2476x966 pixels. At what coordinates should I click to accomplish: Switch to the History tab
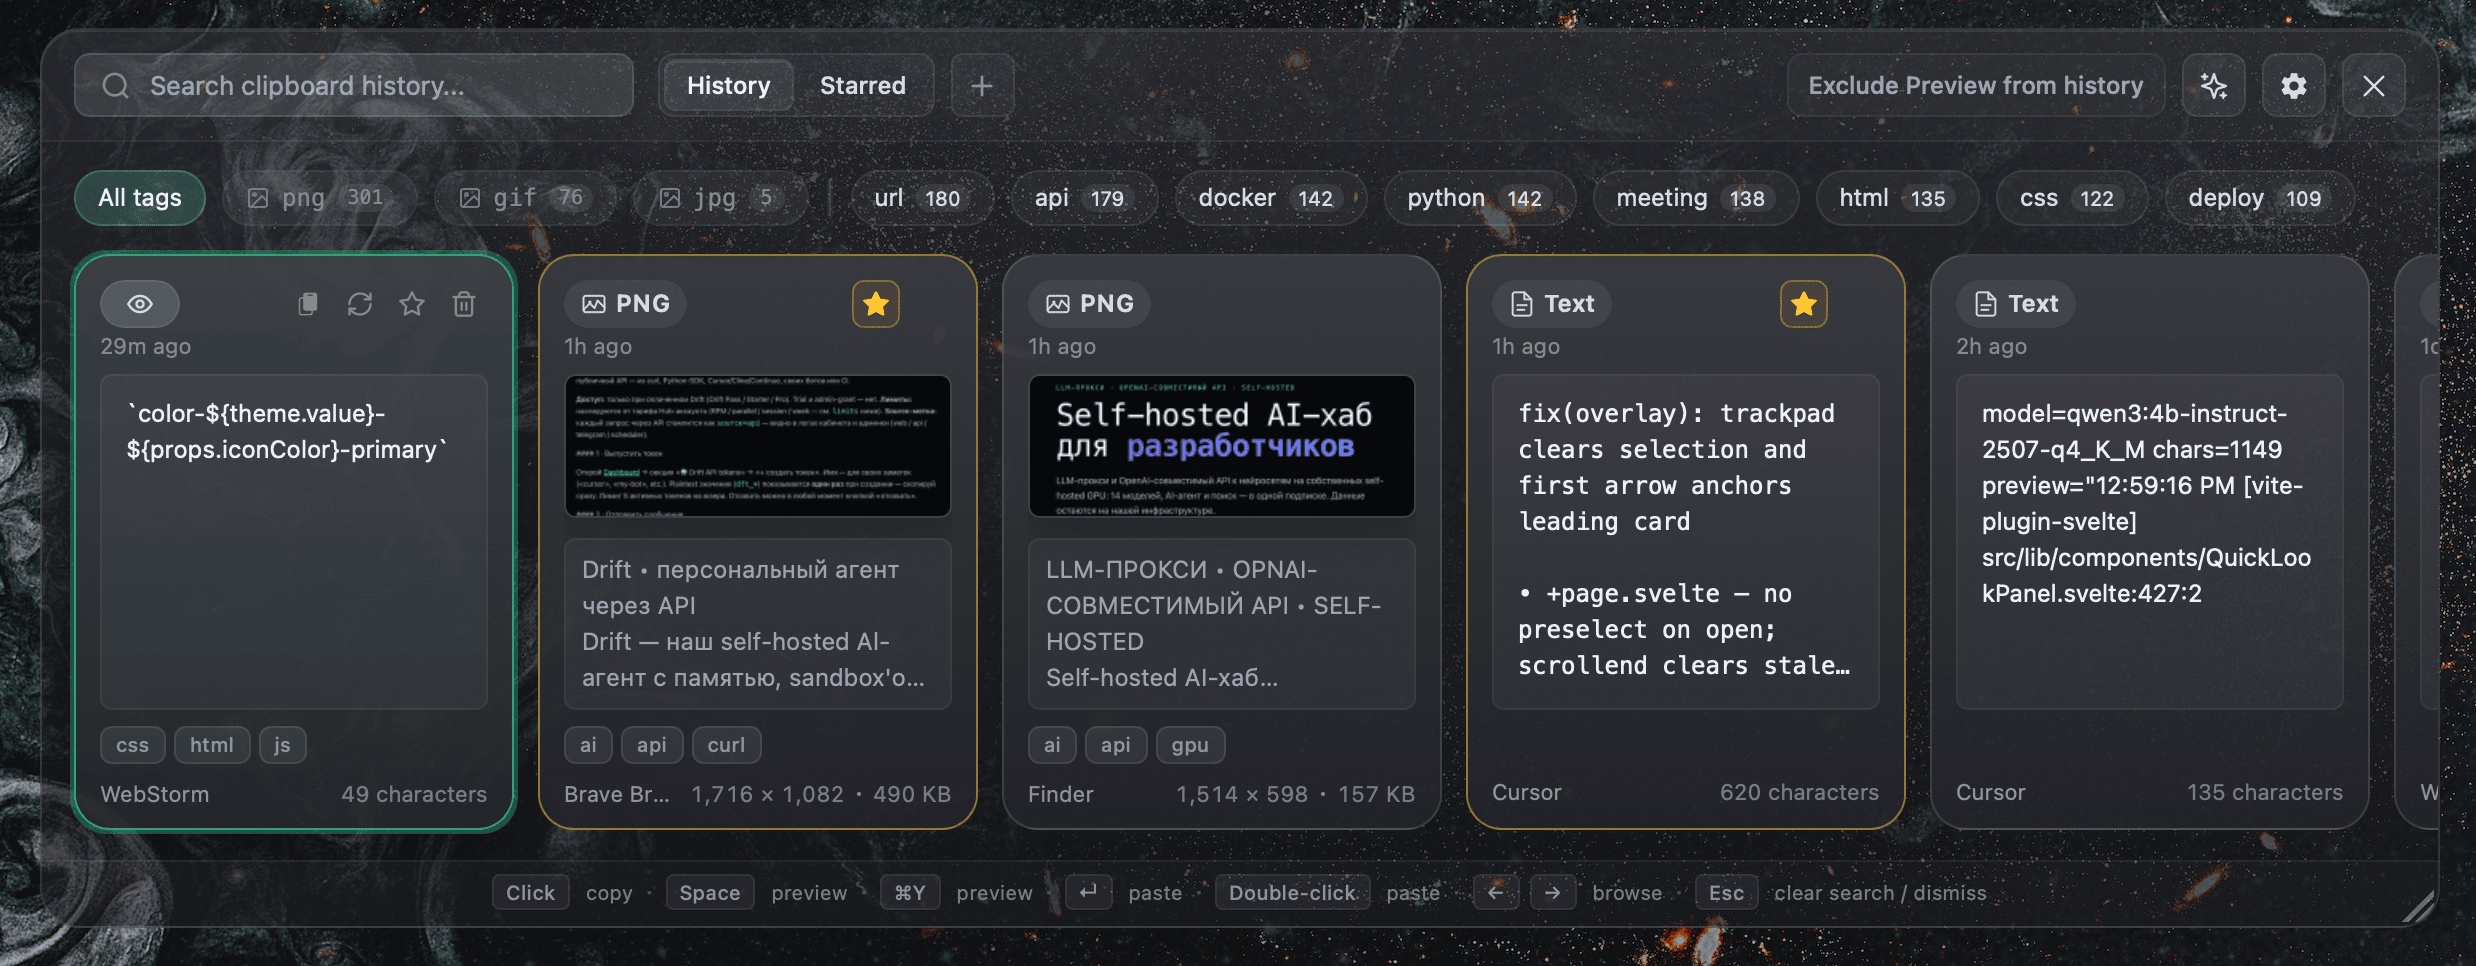point(728,86)
